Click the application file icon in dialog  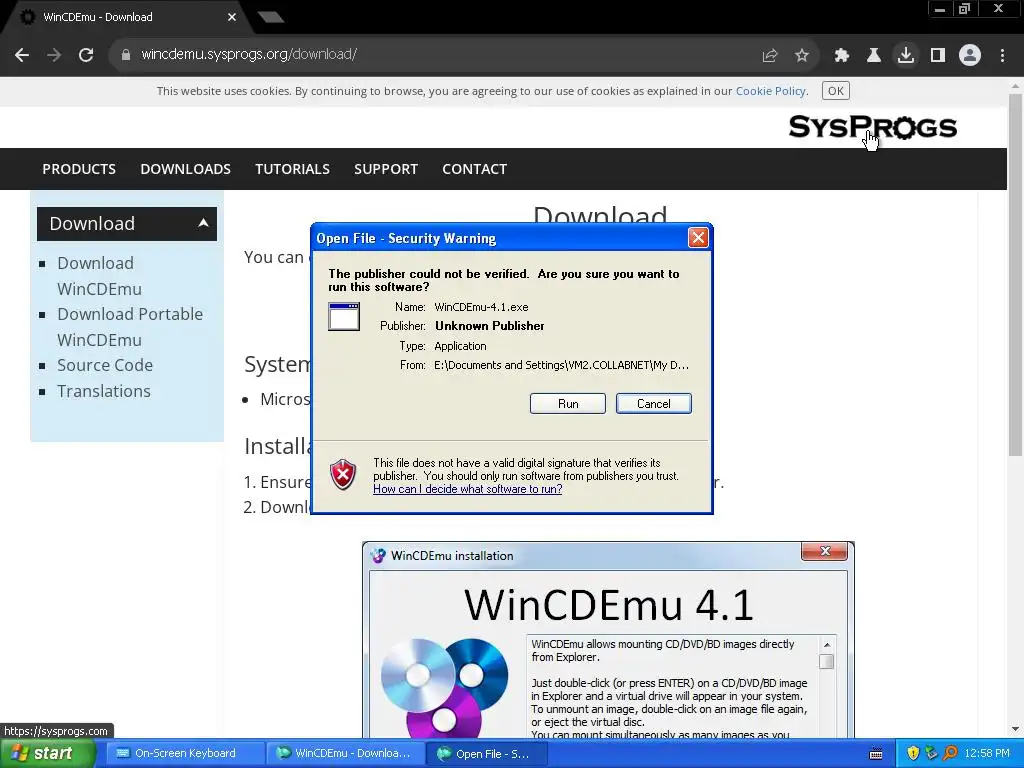[344, 317]
